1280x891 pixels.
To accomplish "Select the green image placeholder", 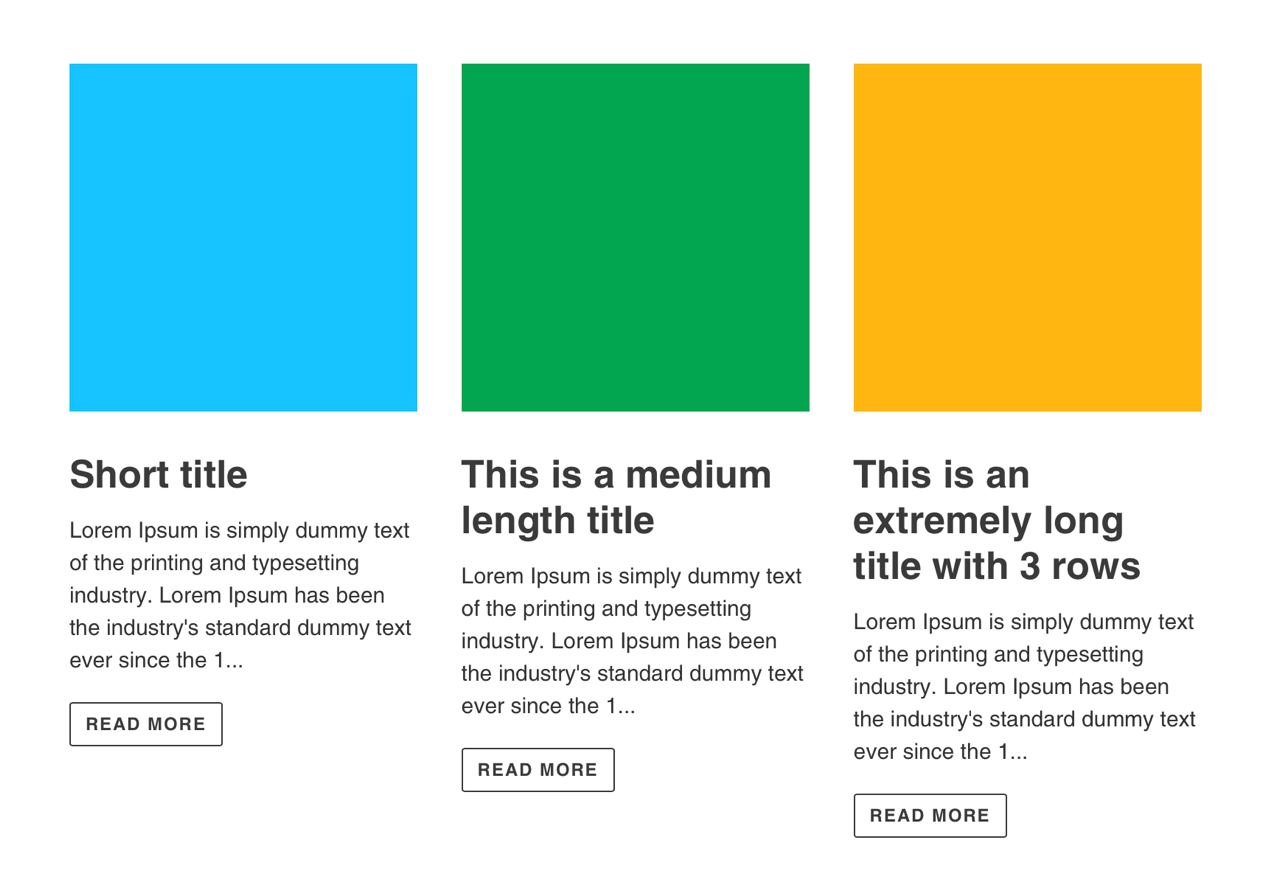I will click(x=635, y=237).
